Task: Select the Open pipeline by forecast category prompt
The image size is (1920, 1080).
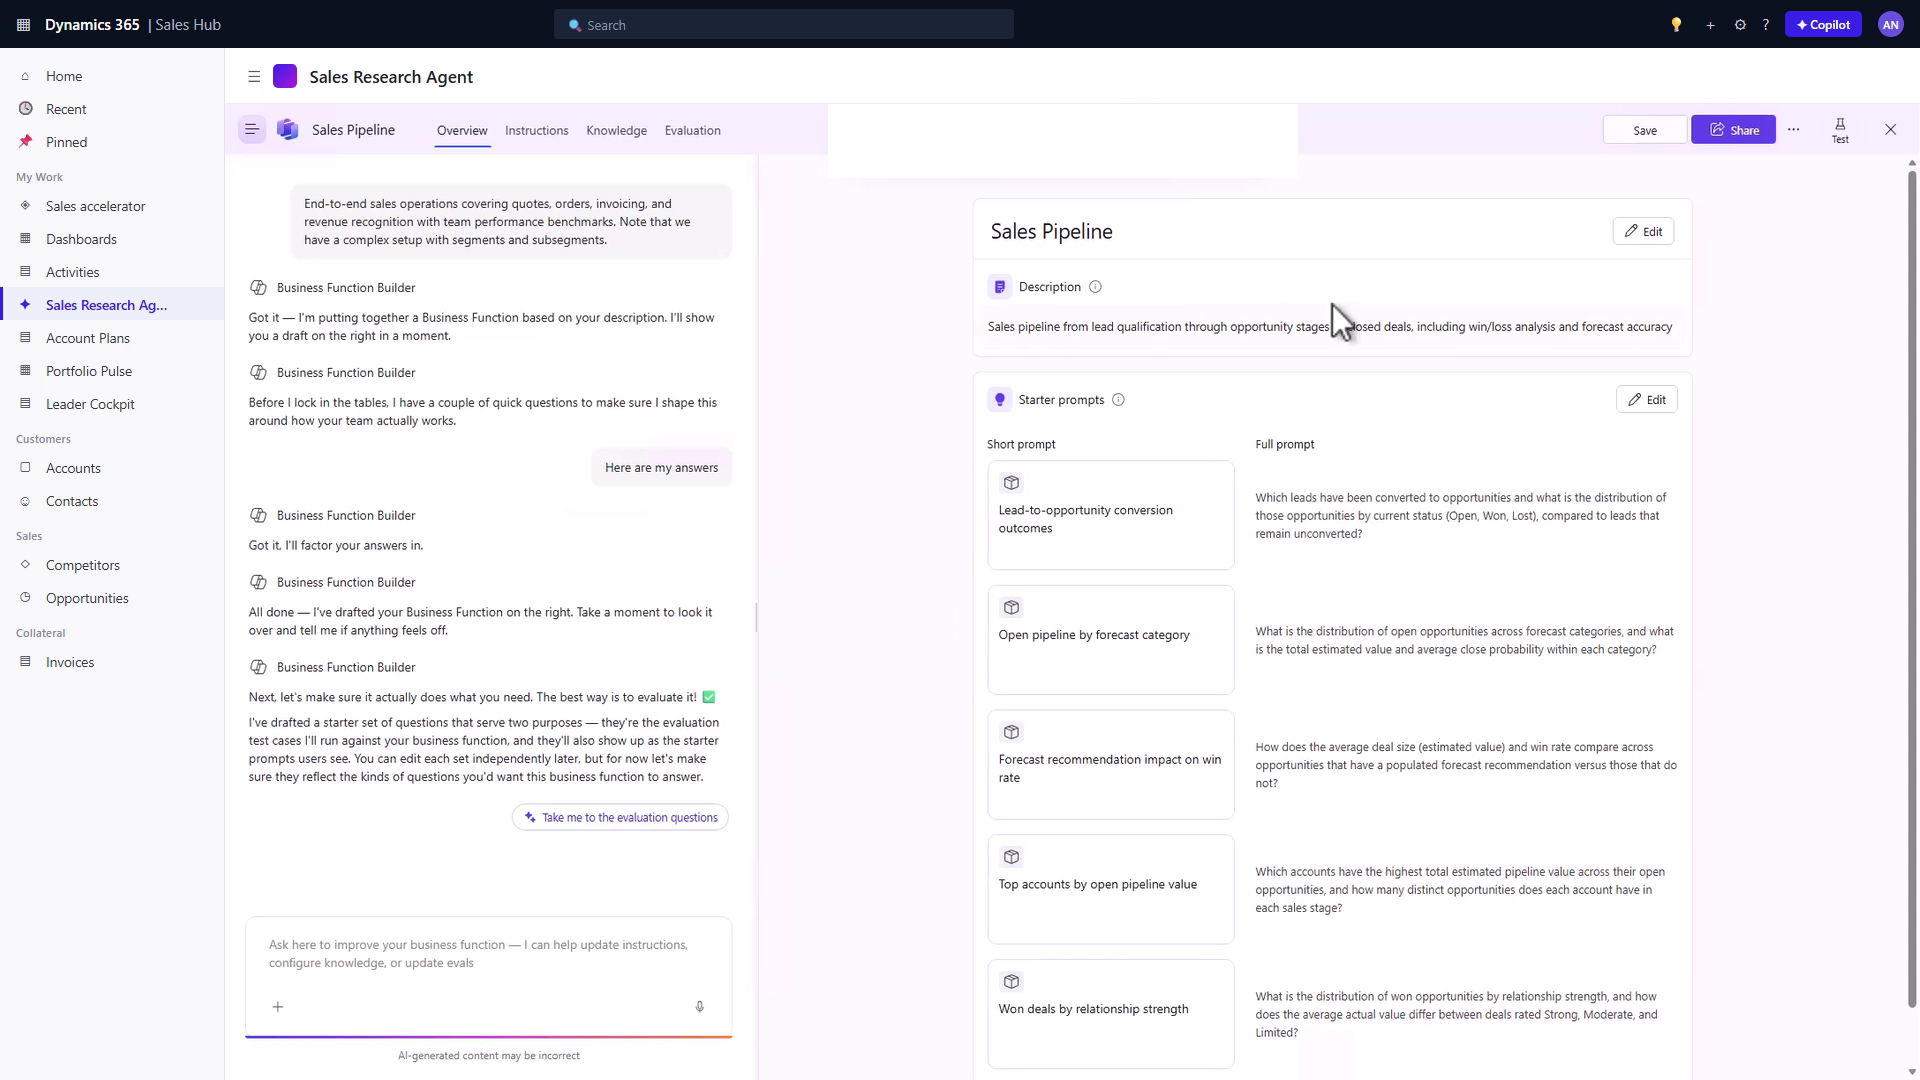Action: pos(1110,640)
